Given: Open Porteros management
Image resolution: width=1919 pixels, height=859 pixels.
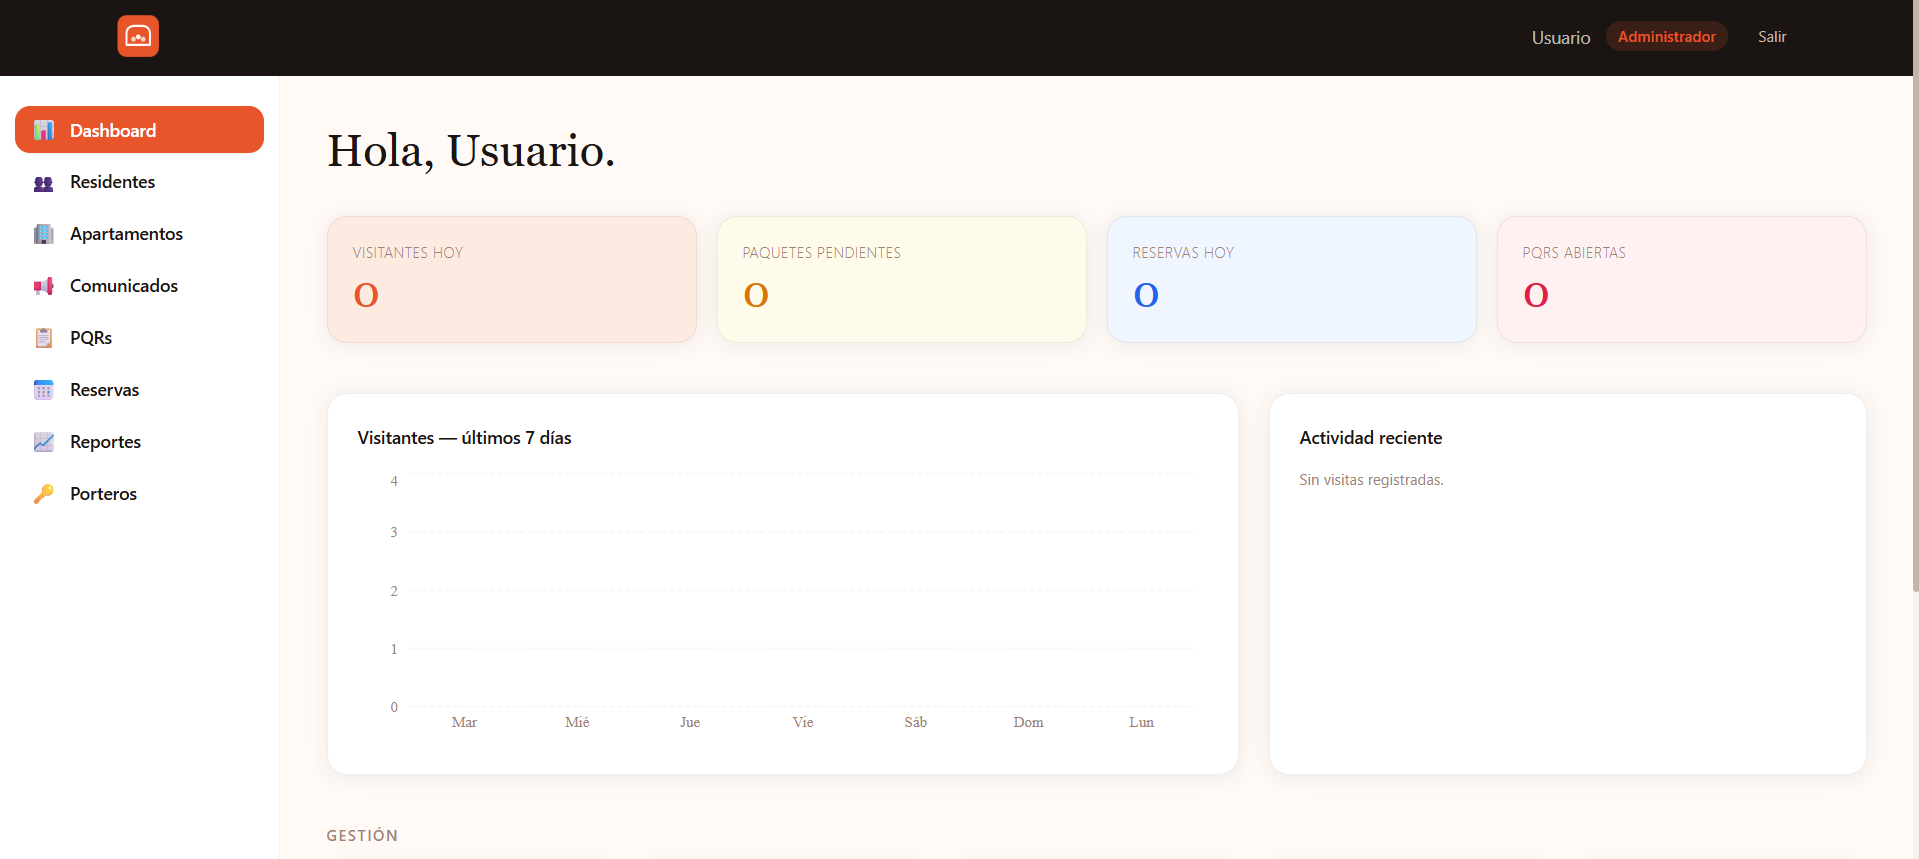Looking at the screenshot, I should [139, 494].
